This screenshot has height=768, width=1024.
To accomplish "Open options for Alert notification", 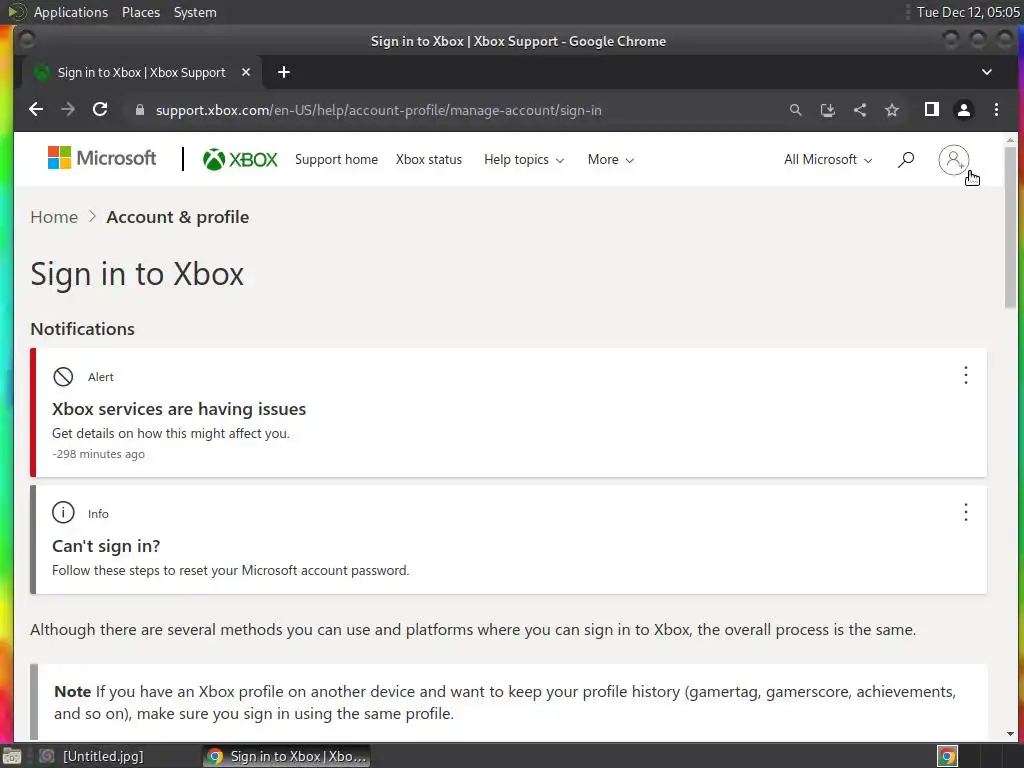I will [966, 375].
